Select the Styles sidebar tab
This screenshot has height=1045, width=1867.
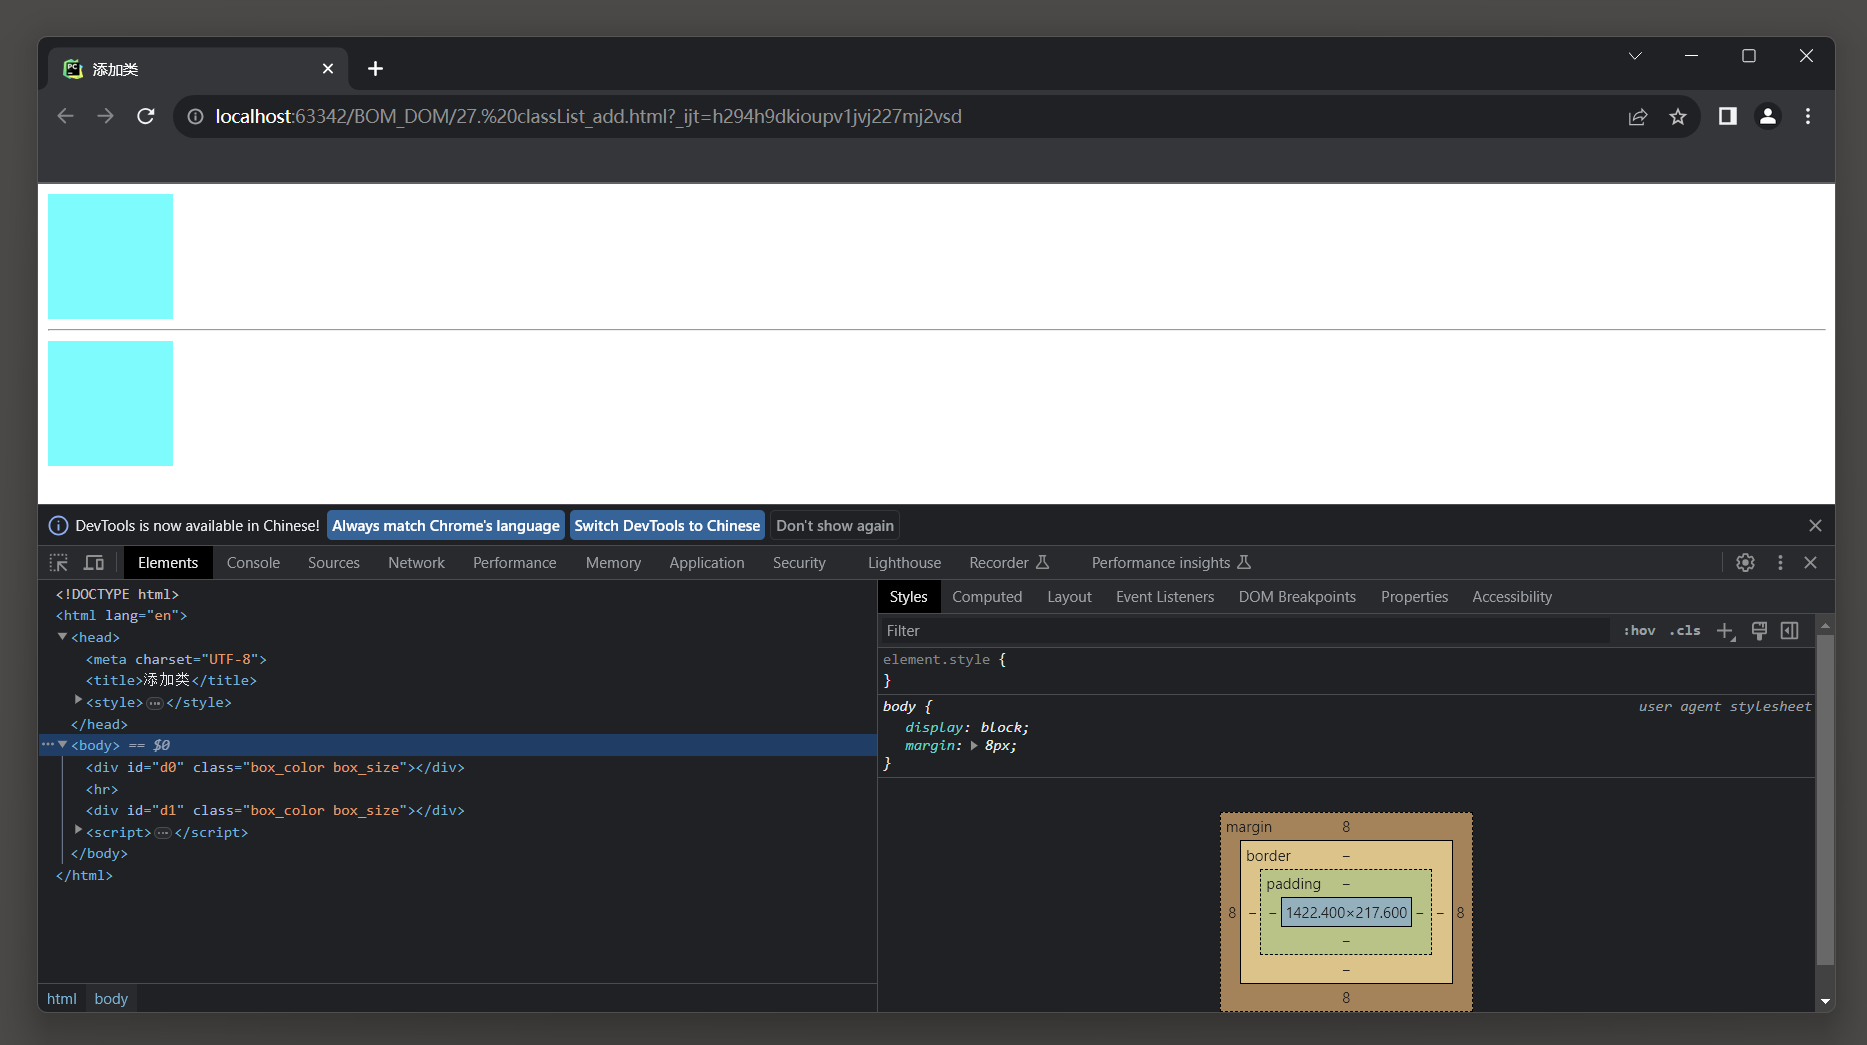coord(909,597)
